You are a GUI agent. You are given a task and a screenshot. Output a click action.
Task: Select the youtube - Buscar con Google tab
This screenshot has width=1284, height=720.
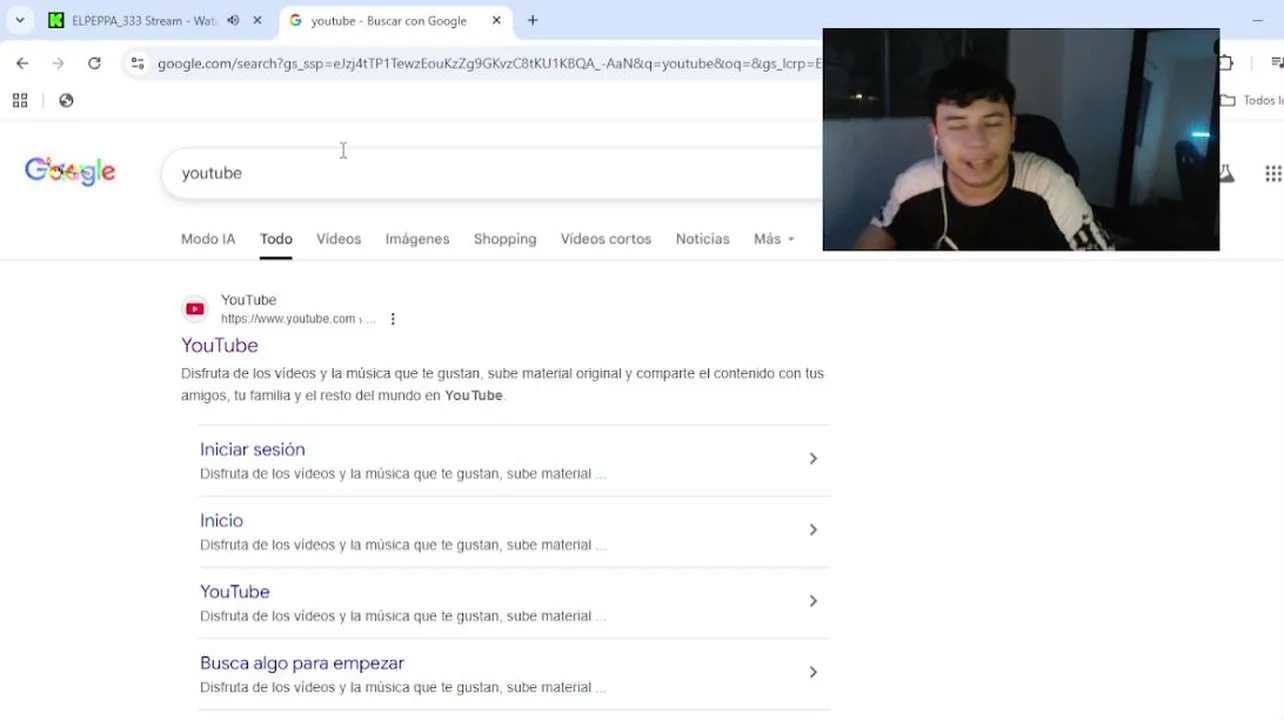388,20
